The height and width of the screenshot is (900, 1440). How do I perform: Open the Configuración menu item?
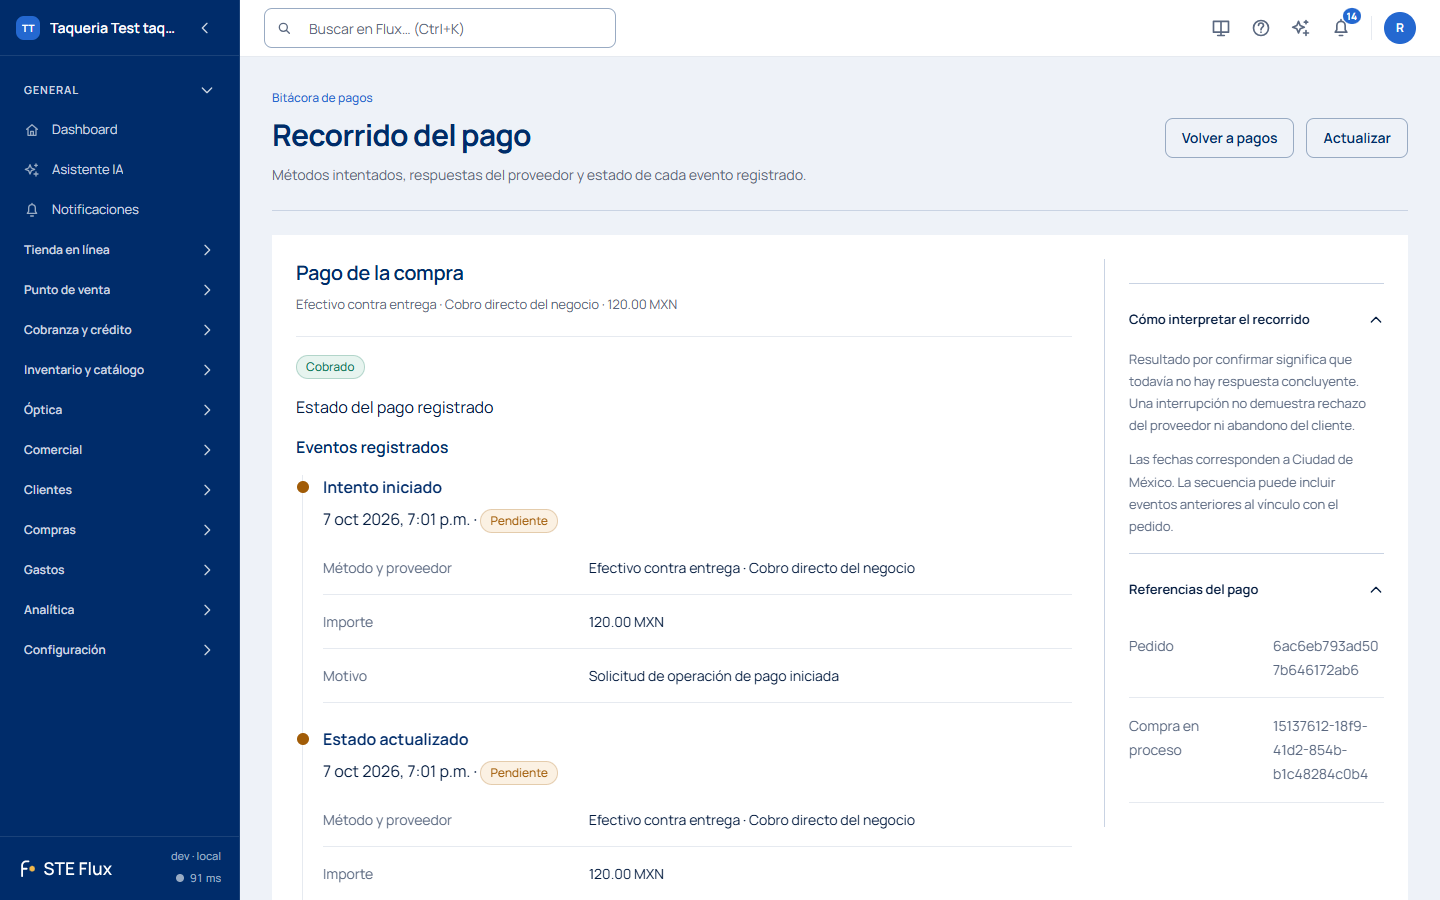[x=120, y=650]
